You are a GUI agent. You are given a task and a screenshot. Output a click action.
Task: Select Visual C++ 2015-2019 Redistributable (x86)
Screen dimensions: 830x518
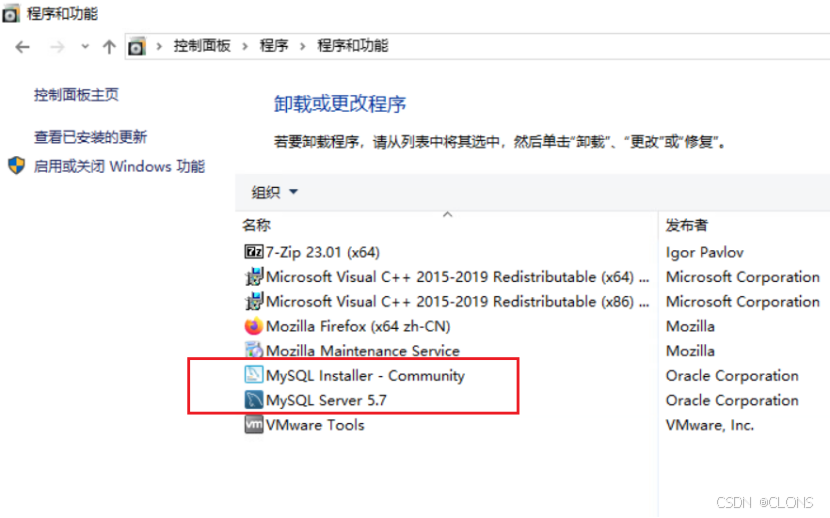point(457,302)
